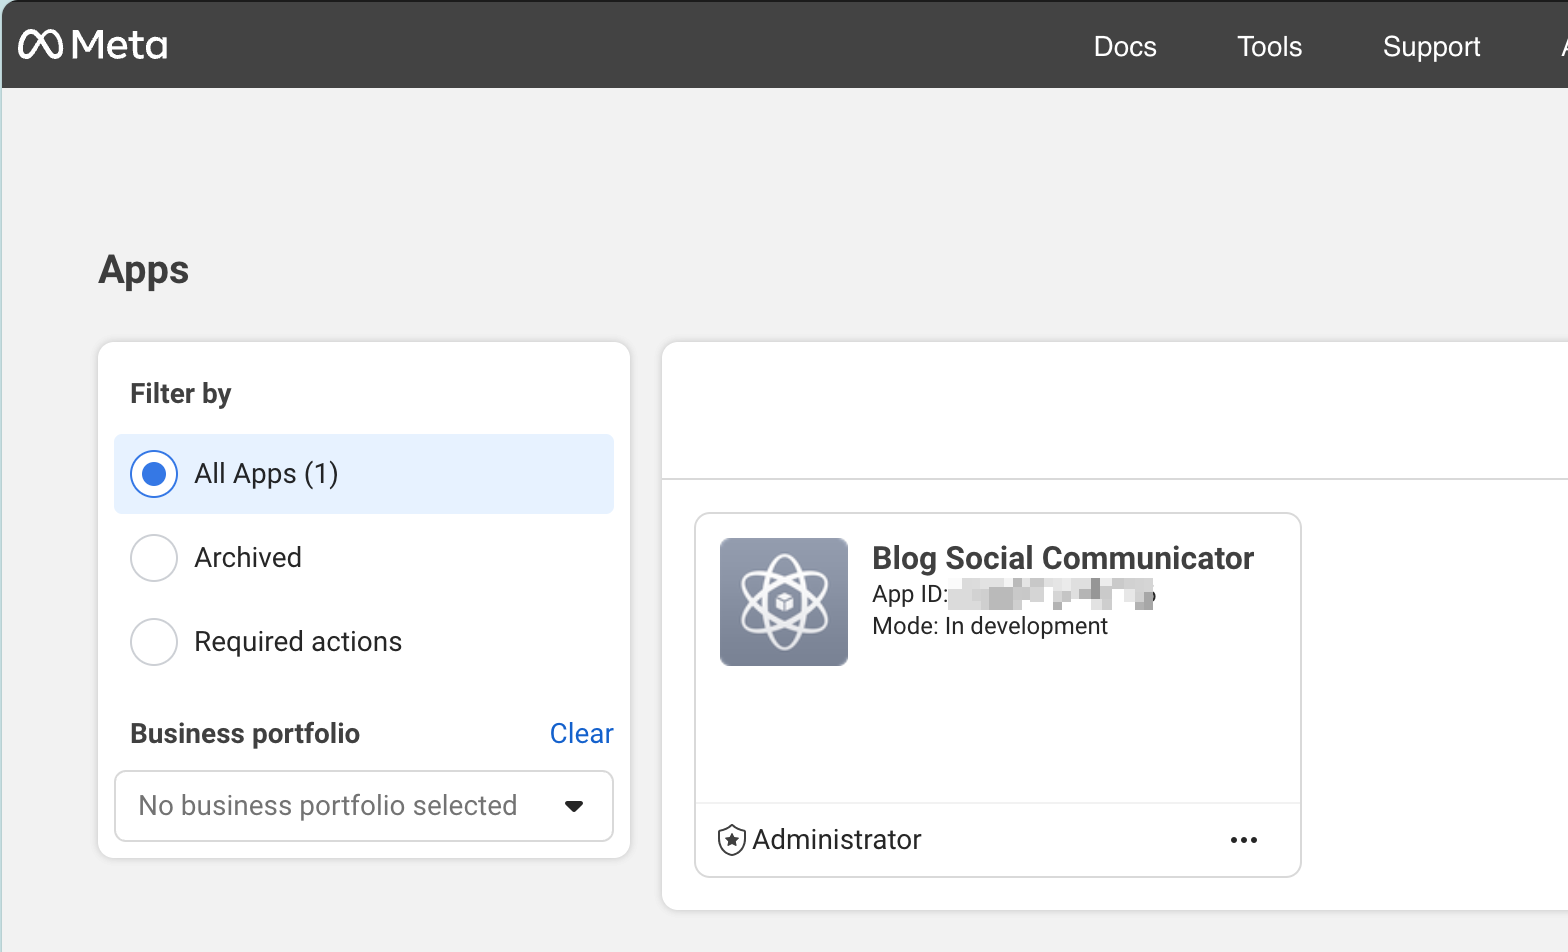Click the Blog Social Communicator atom icon
Image resolution: width=1568 pixels, height=952 pixels.
click(x=784, y=602)
